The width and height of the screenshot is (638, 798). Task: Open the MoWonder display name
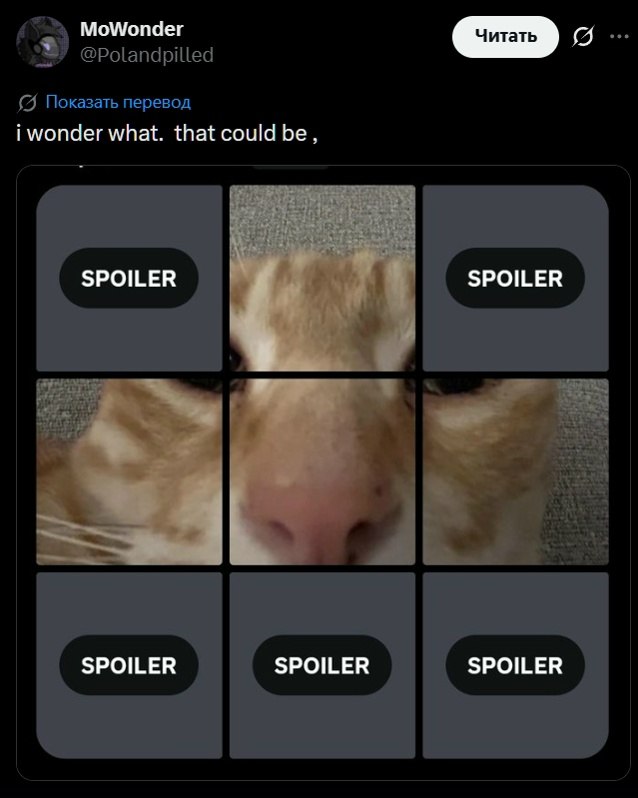[131, 29]
